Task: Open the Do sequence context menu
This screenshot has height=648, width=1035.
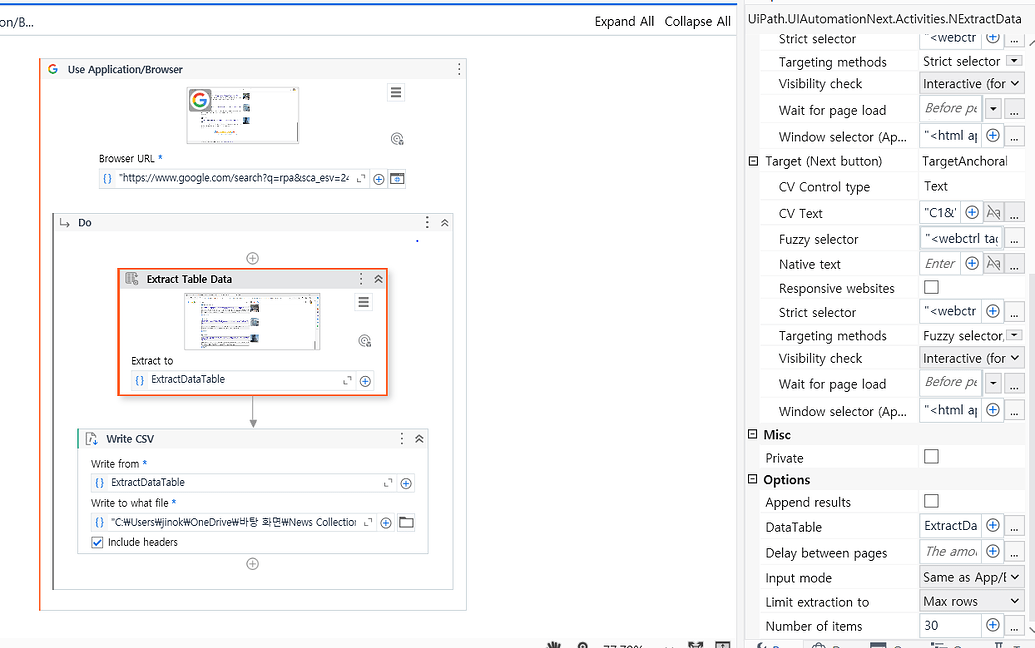Action: coord(426,222)
